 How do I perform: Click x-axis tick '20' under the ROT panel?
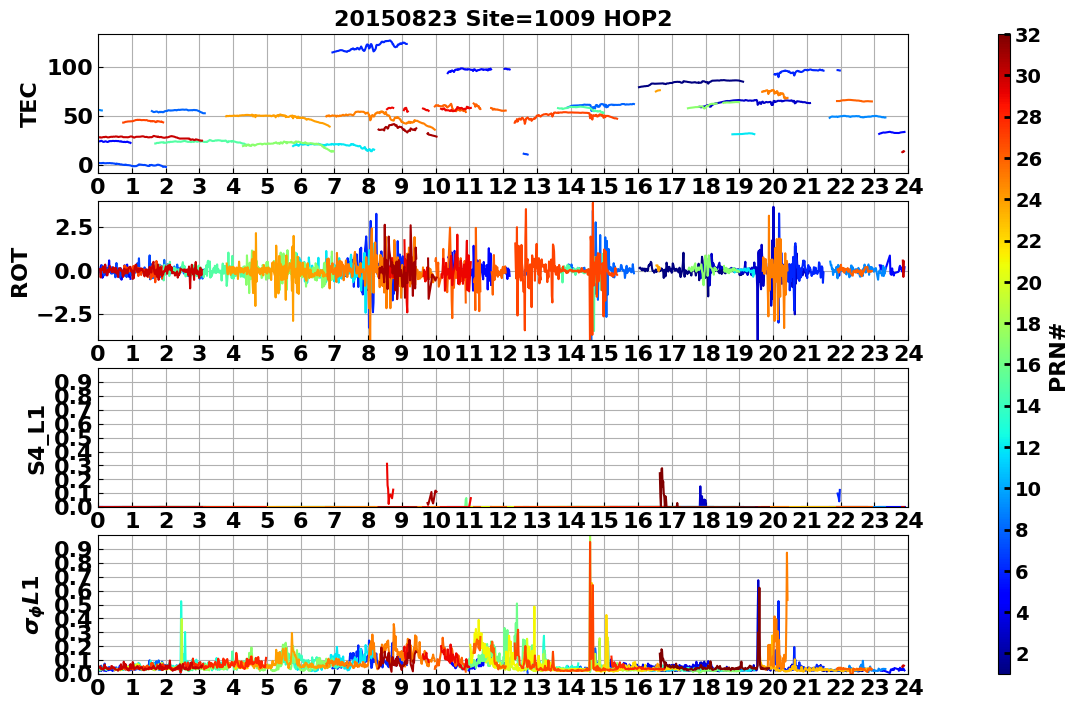[773, 353]
